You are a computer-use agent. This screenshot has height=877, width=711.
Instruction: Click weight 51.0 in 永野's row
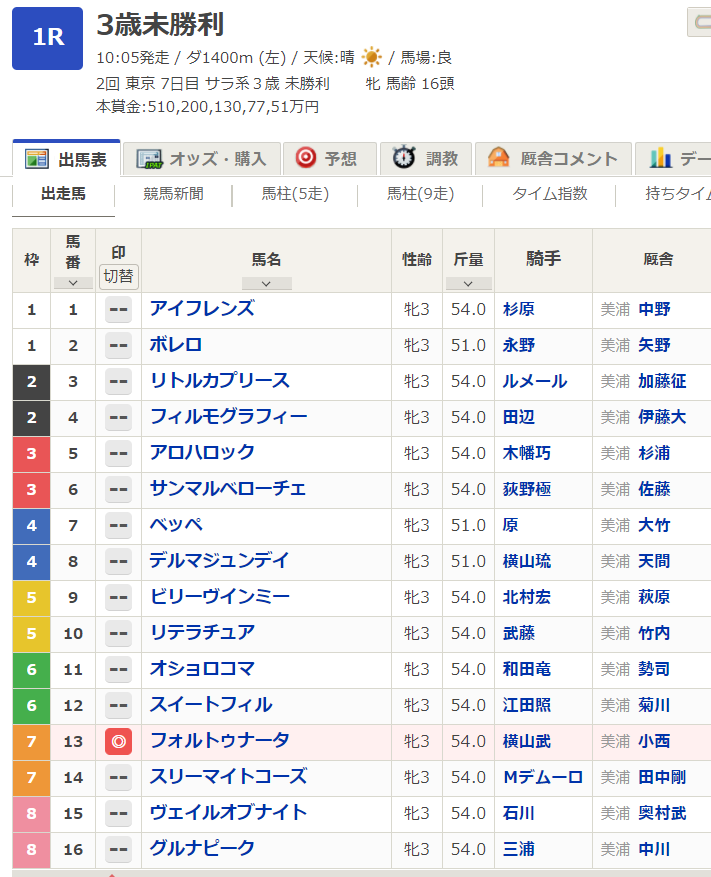tap(468, 346)
